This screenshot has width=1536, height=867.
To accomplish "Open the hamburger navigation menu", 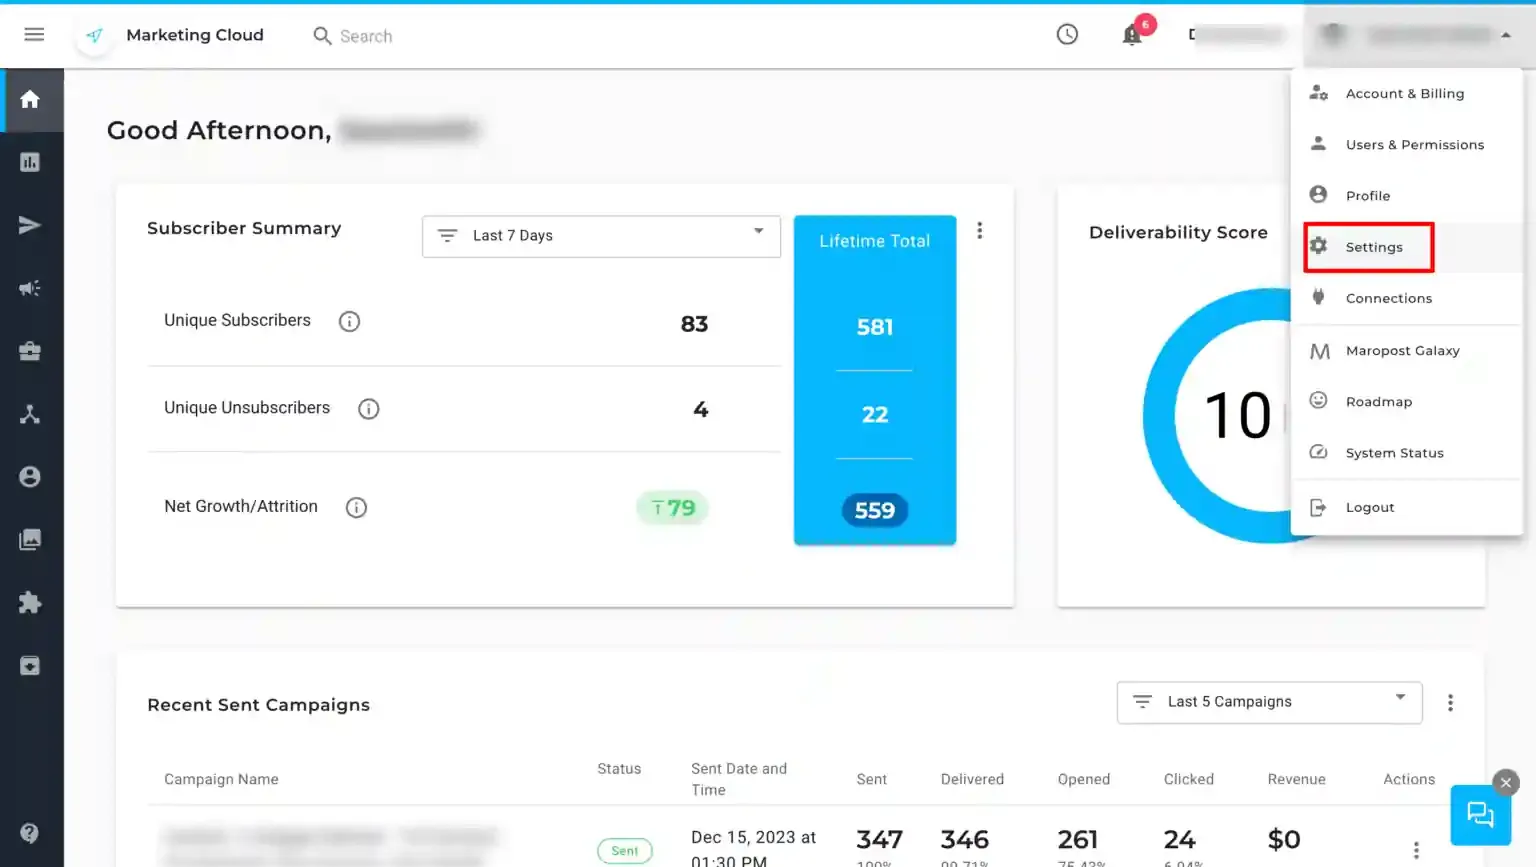I will (x=34, y=35).
